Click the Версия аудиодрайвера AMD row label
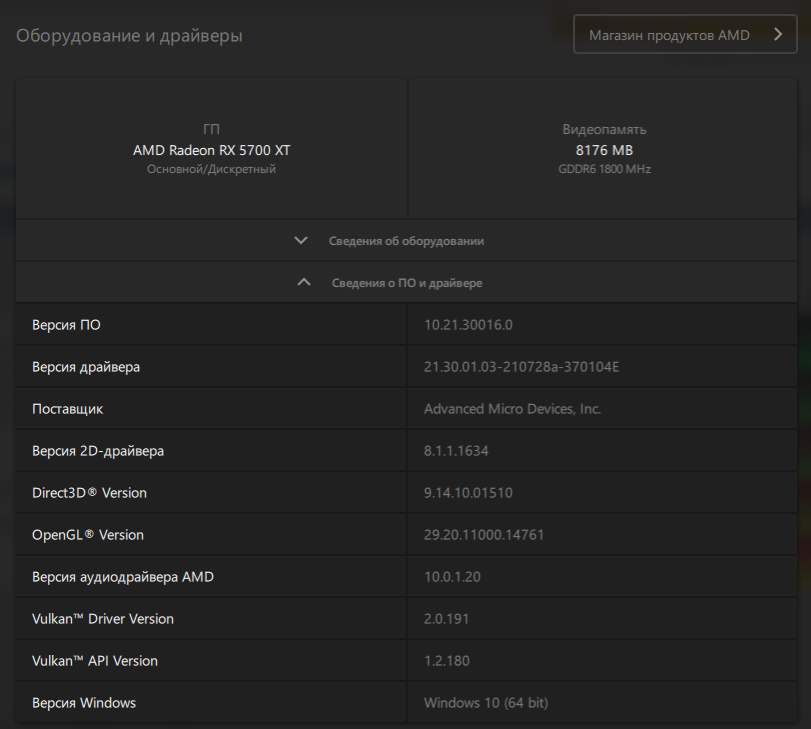 (x=123, y=577)
